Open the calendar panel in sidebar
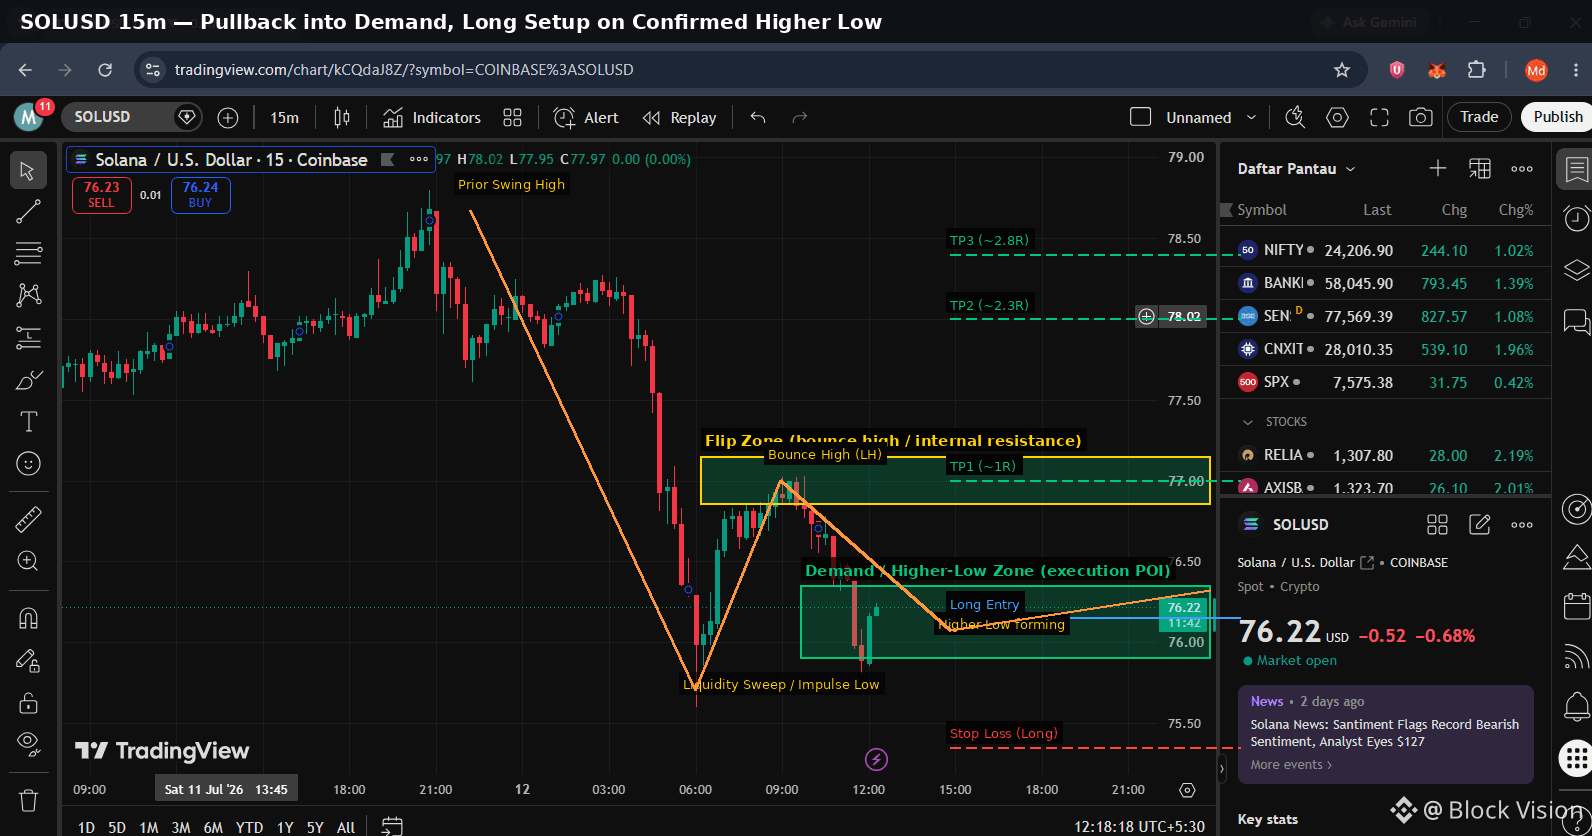The height and width of the screenshot is (836, 1592). pyautogui.click(x=1576, y=605)
